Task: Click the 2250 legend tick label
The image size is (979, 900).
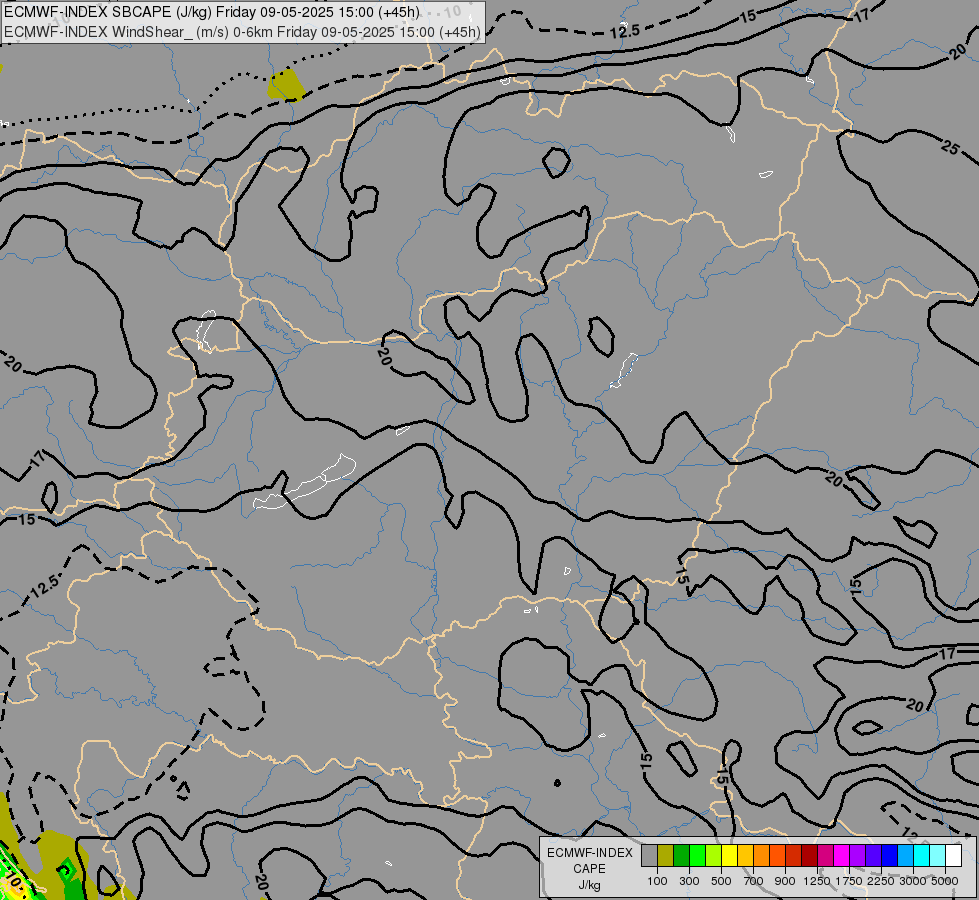Action: pos(881,881)
